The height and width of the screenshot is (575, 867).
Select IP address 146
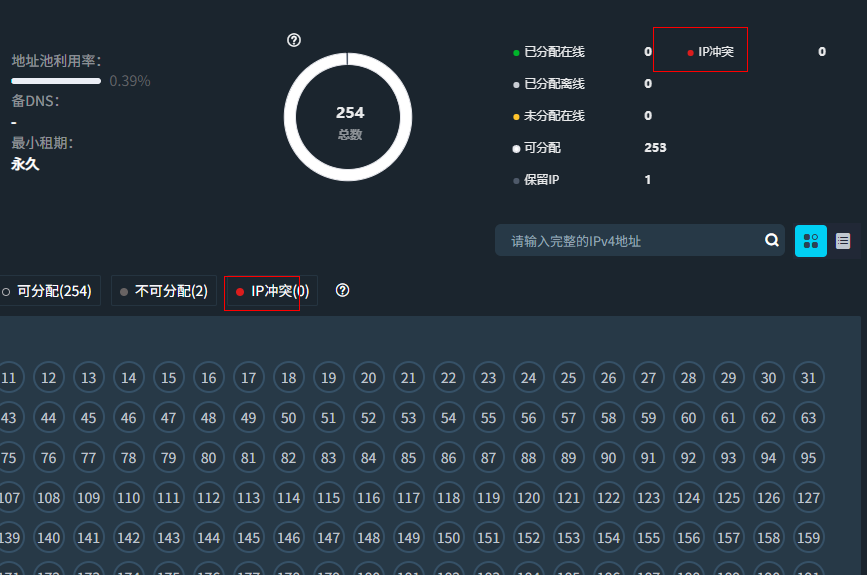tap(289, 538)
